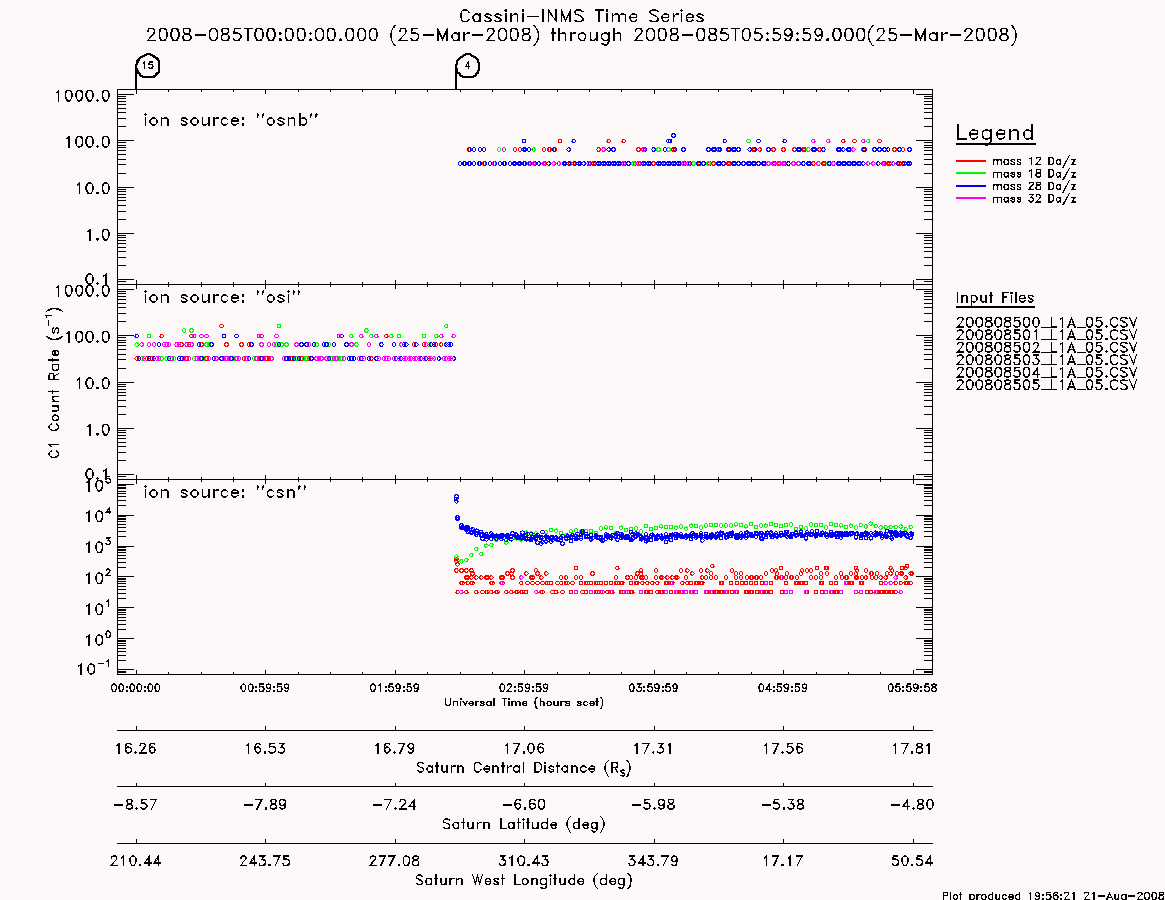The image size is (1165, 900).
Task: Click the 210.44 longitude value
Action: (x=135, y=861)
